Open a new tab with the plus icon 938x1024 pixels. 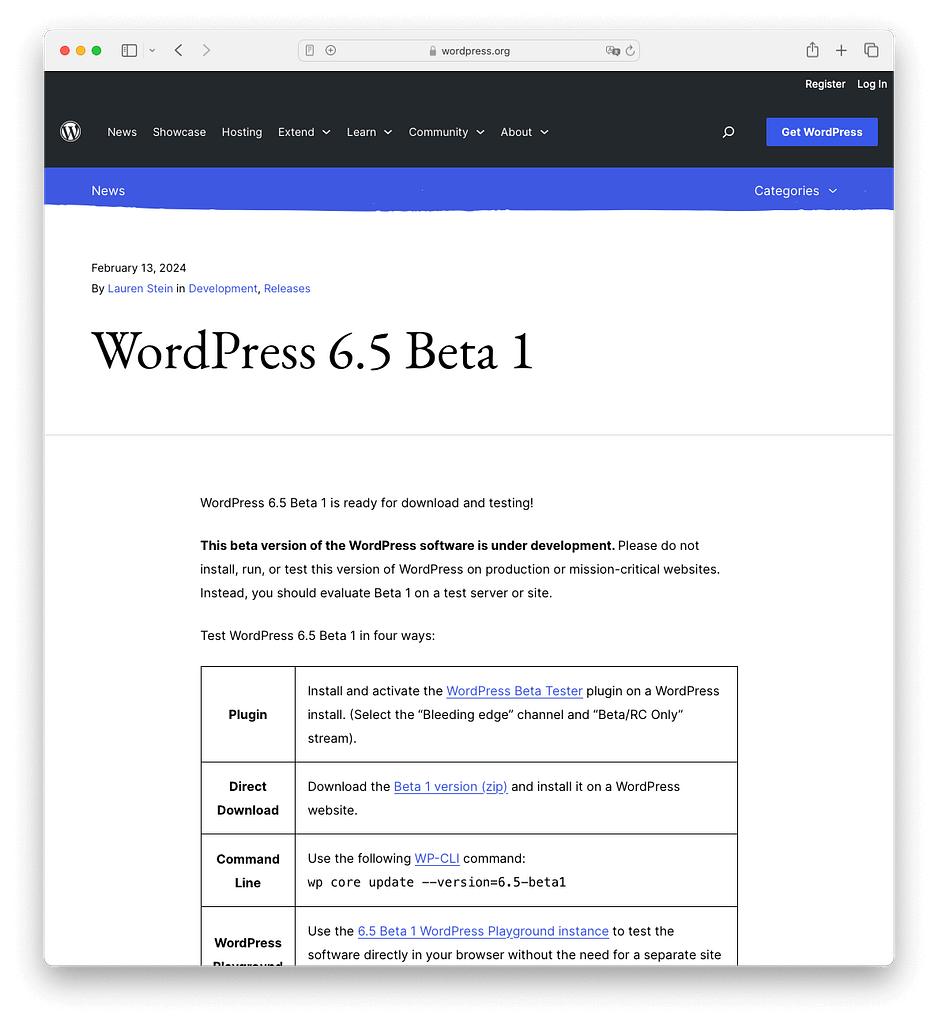[841, 50]
